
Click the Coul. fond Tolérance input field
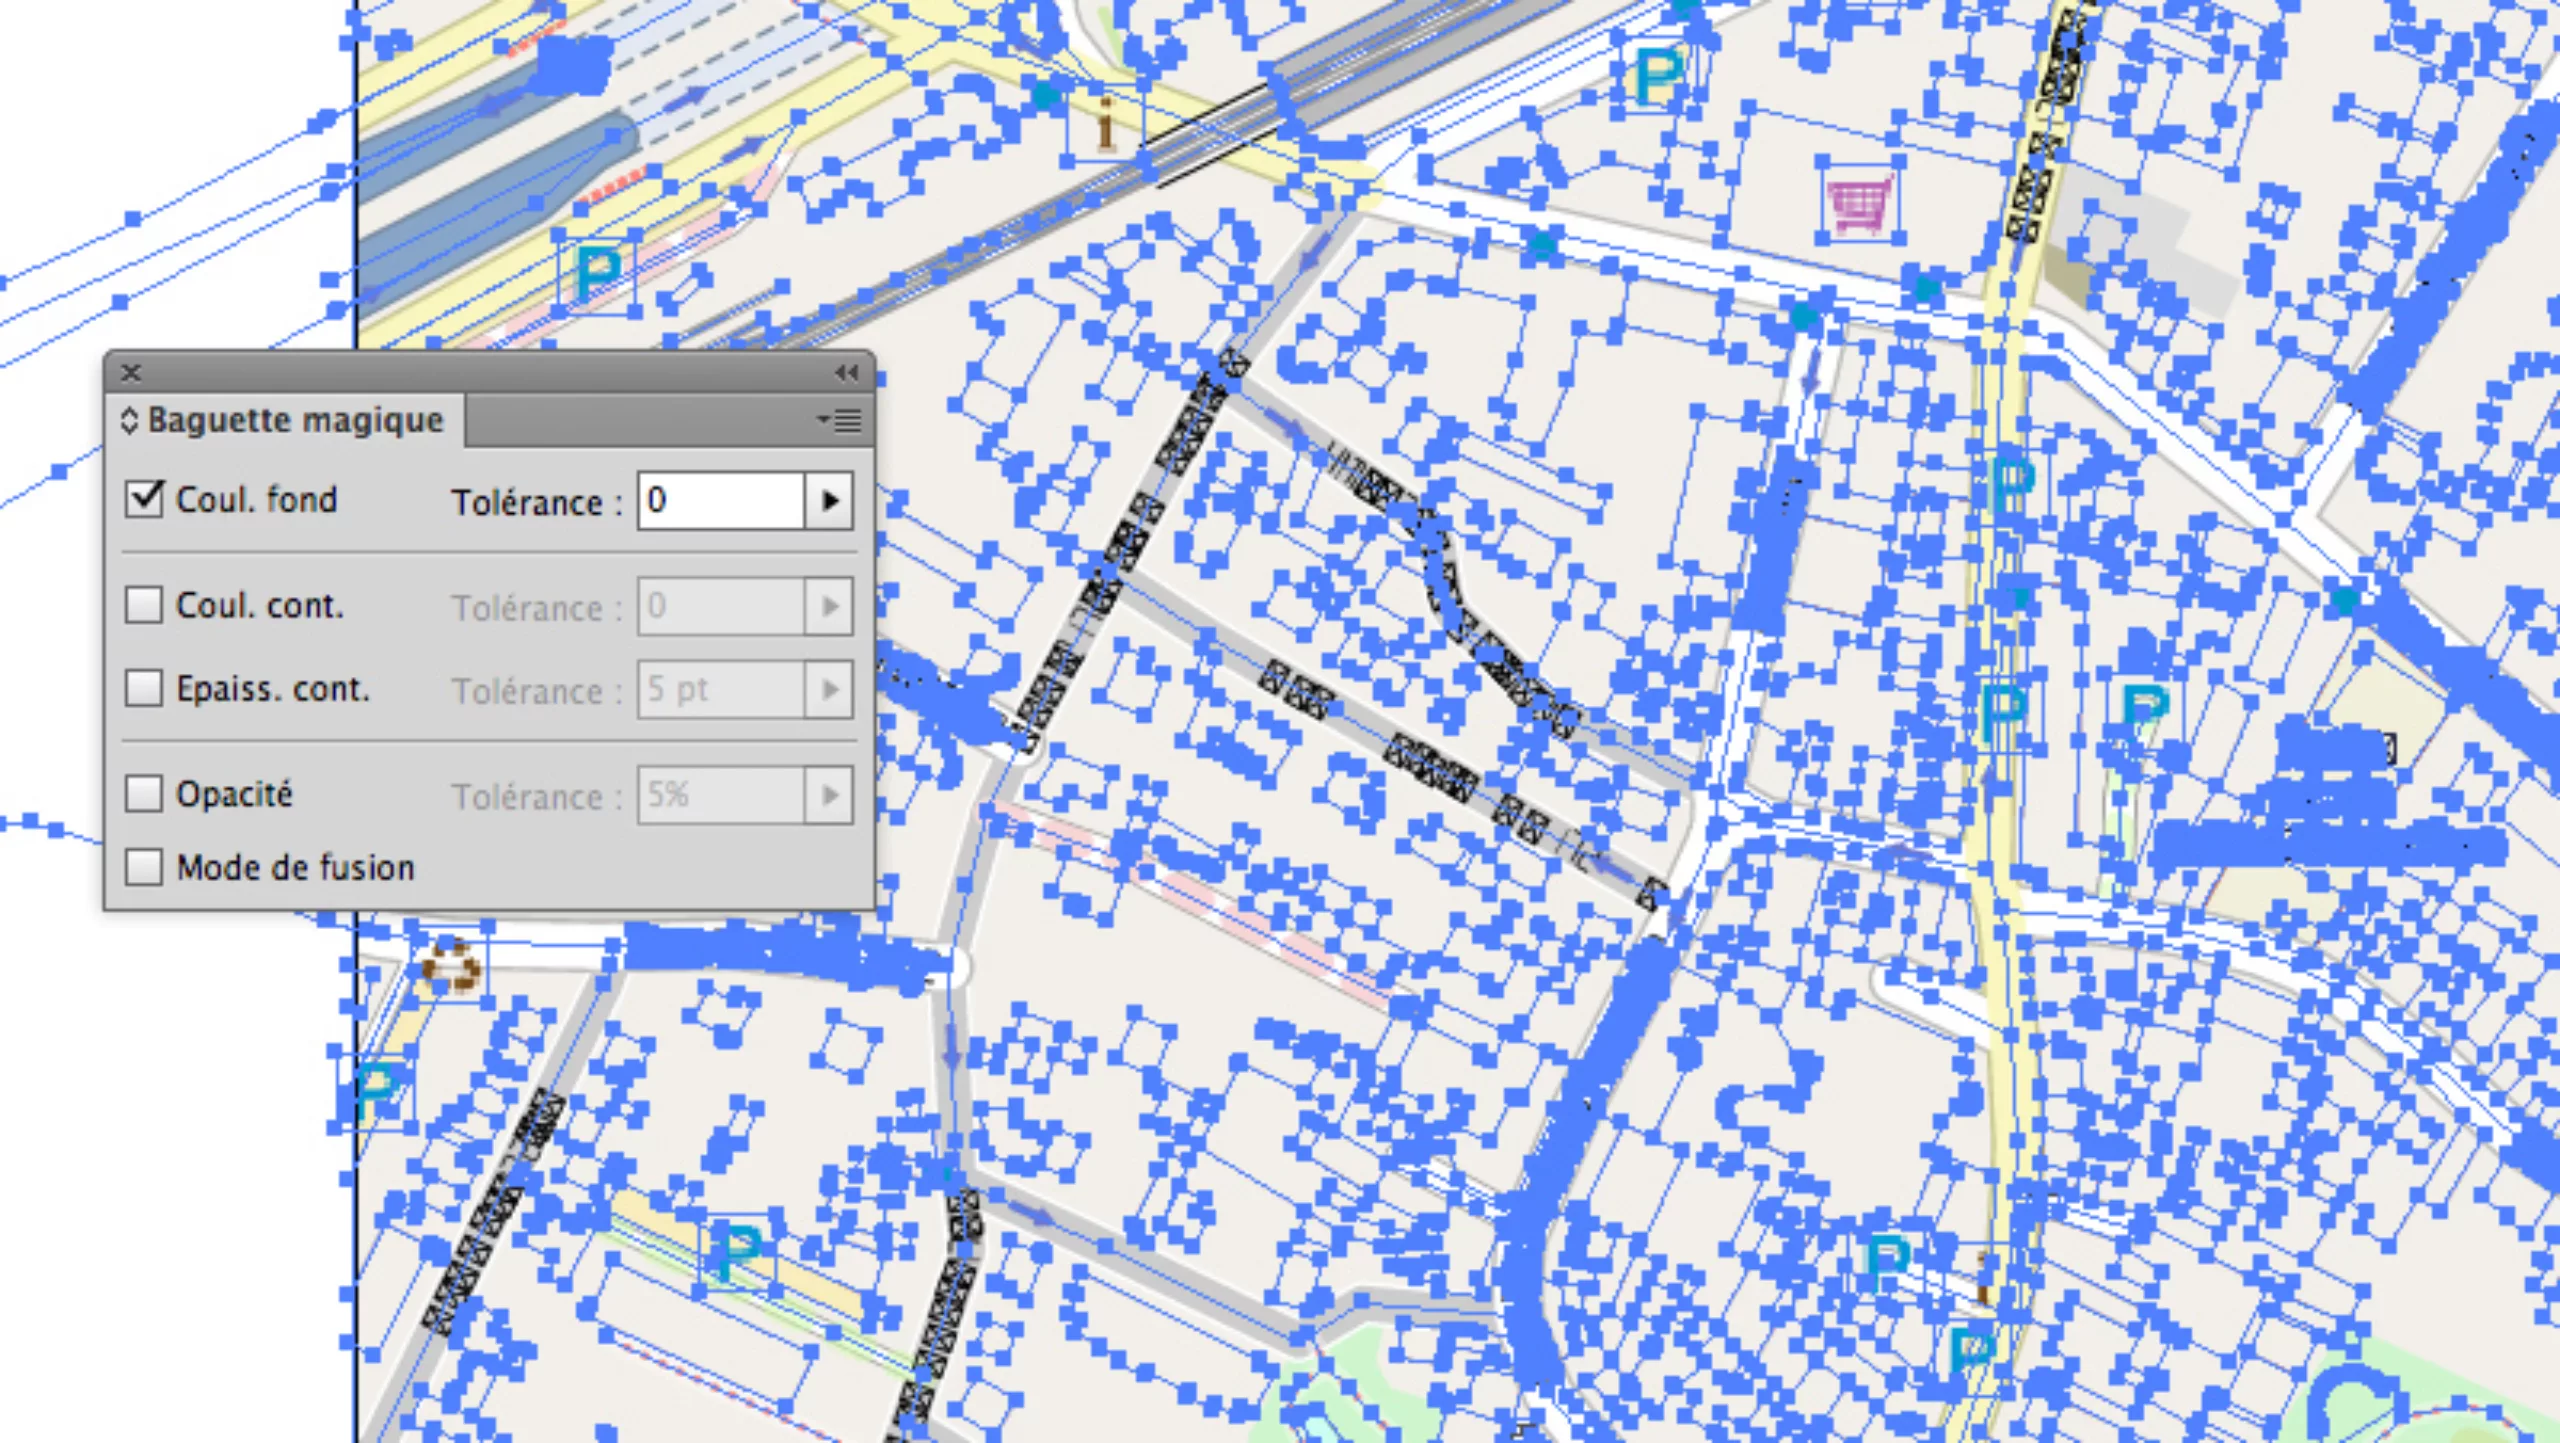coord(720,500)
